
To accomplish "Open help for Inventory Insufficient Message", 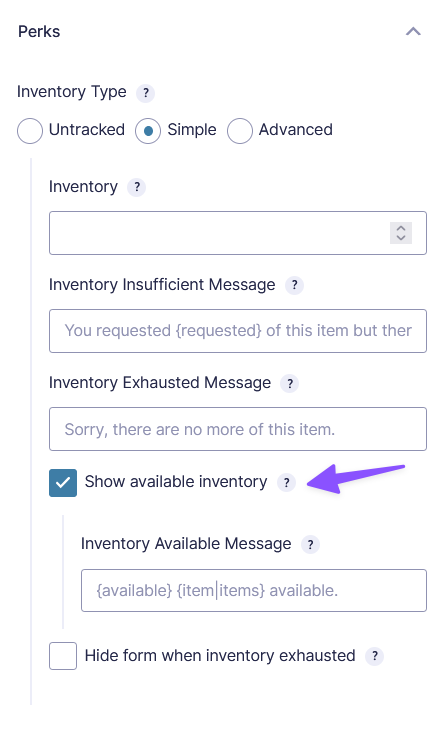I will point(294,285).
